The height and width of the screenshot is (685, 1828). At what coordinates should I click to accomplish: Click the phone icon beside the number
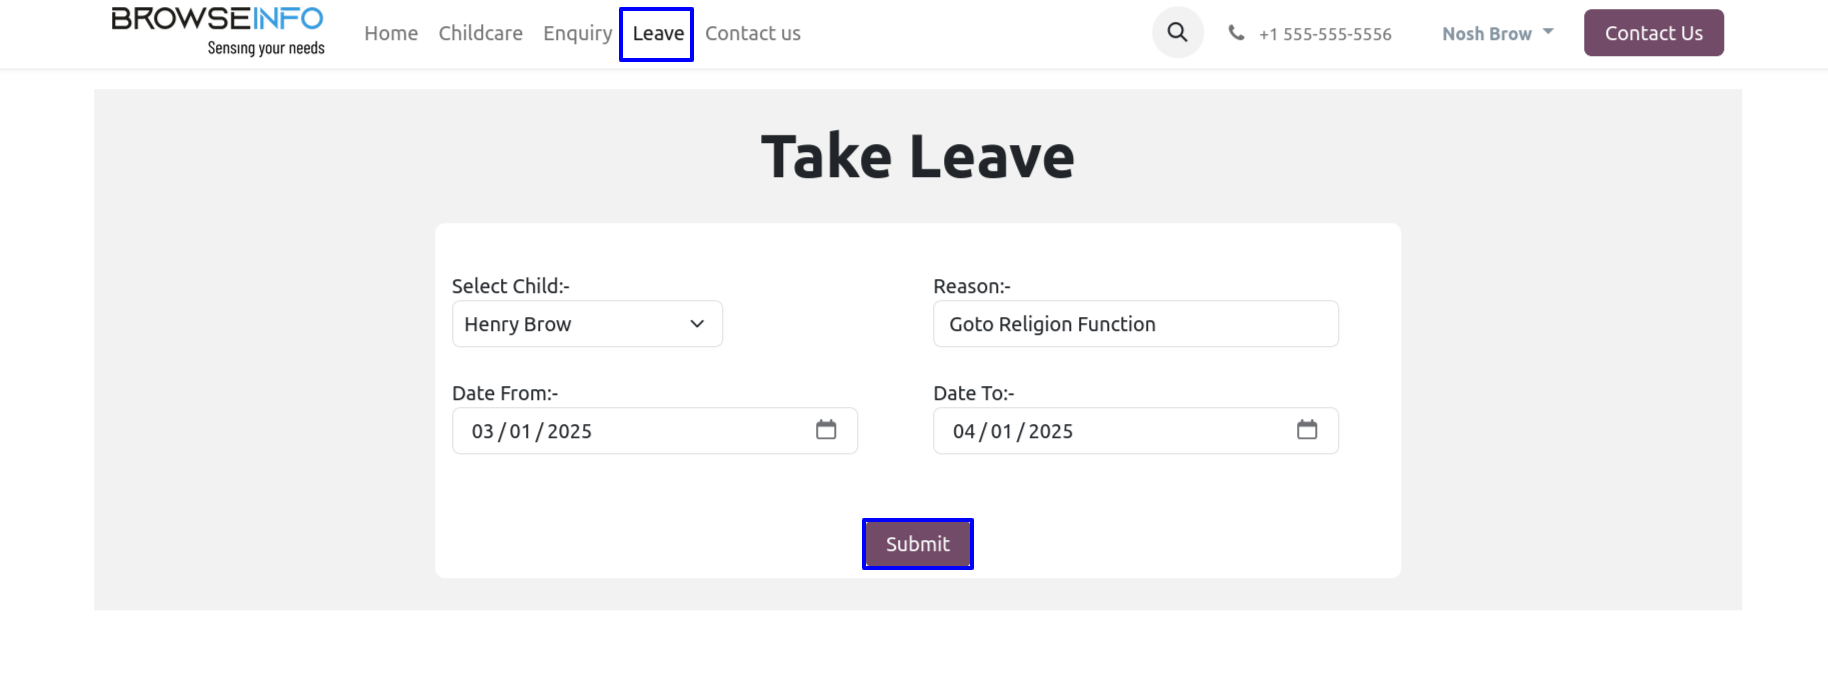pos(1236,33)
